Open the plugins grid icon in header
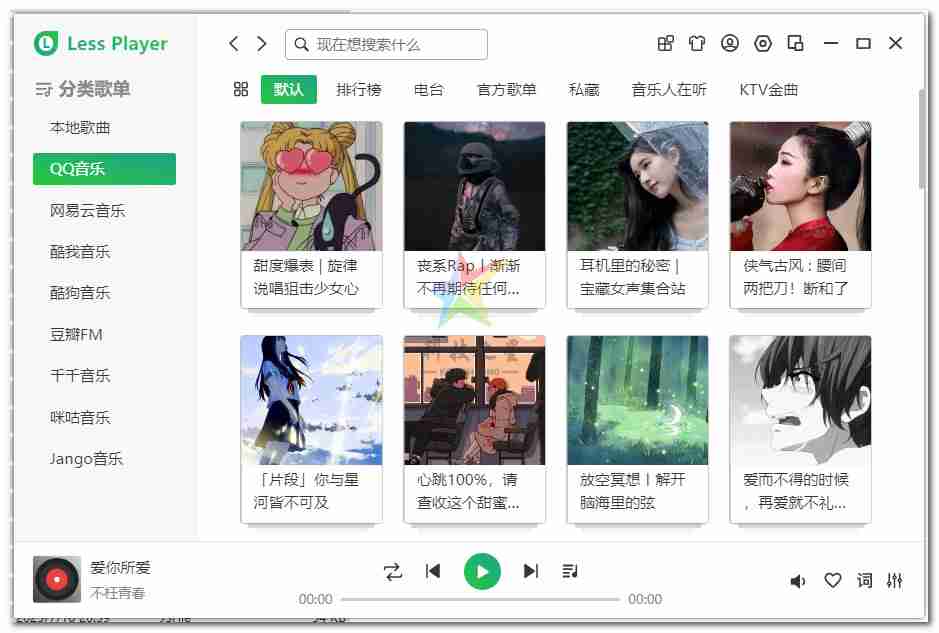Screen dimensions: 939x633 pyautogui.click(x=665, y=43)
